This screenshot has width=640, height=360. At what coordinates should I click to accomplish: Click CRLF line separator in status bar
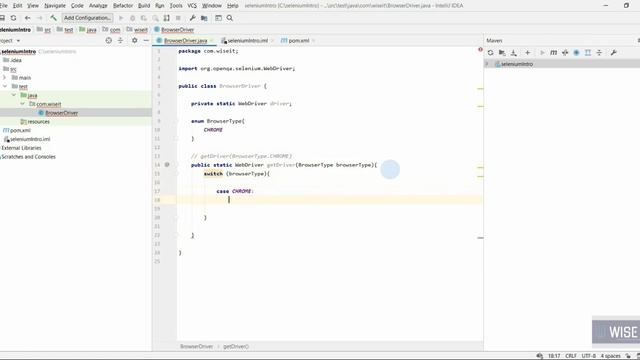click(x=571, y=356)
